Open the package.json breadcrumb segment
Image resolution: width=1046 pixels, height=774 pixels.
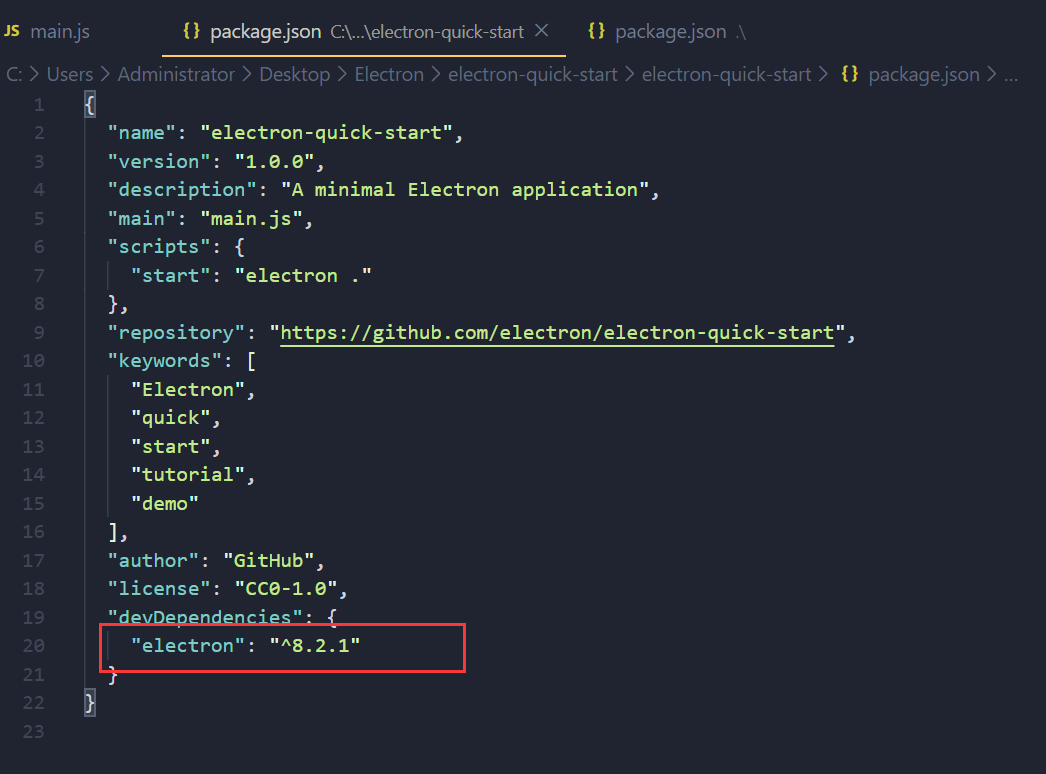point(924,74)
